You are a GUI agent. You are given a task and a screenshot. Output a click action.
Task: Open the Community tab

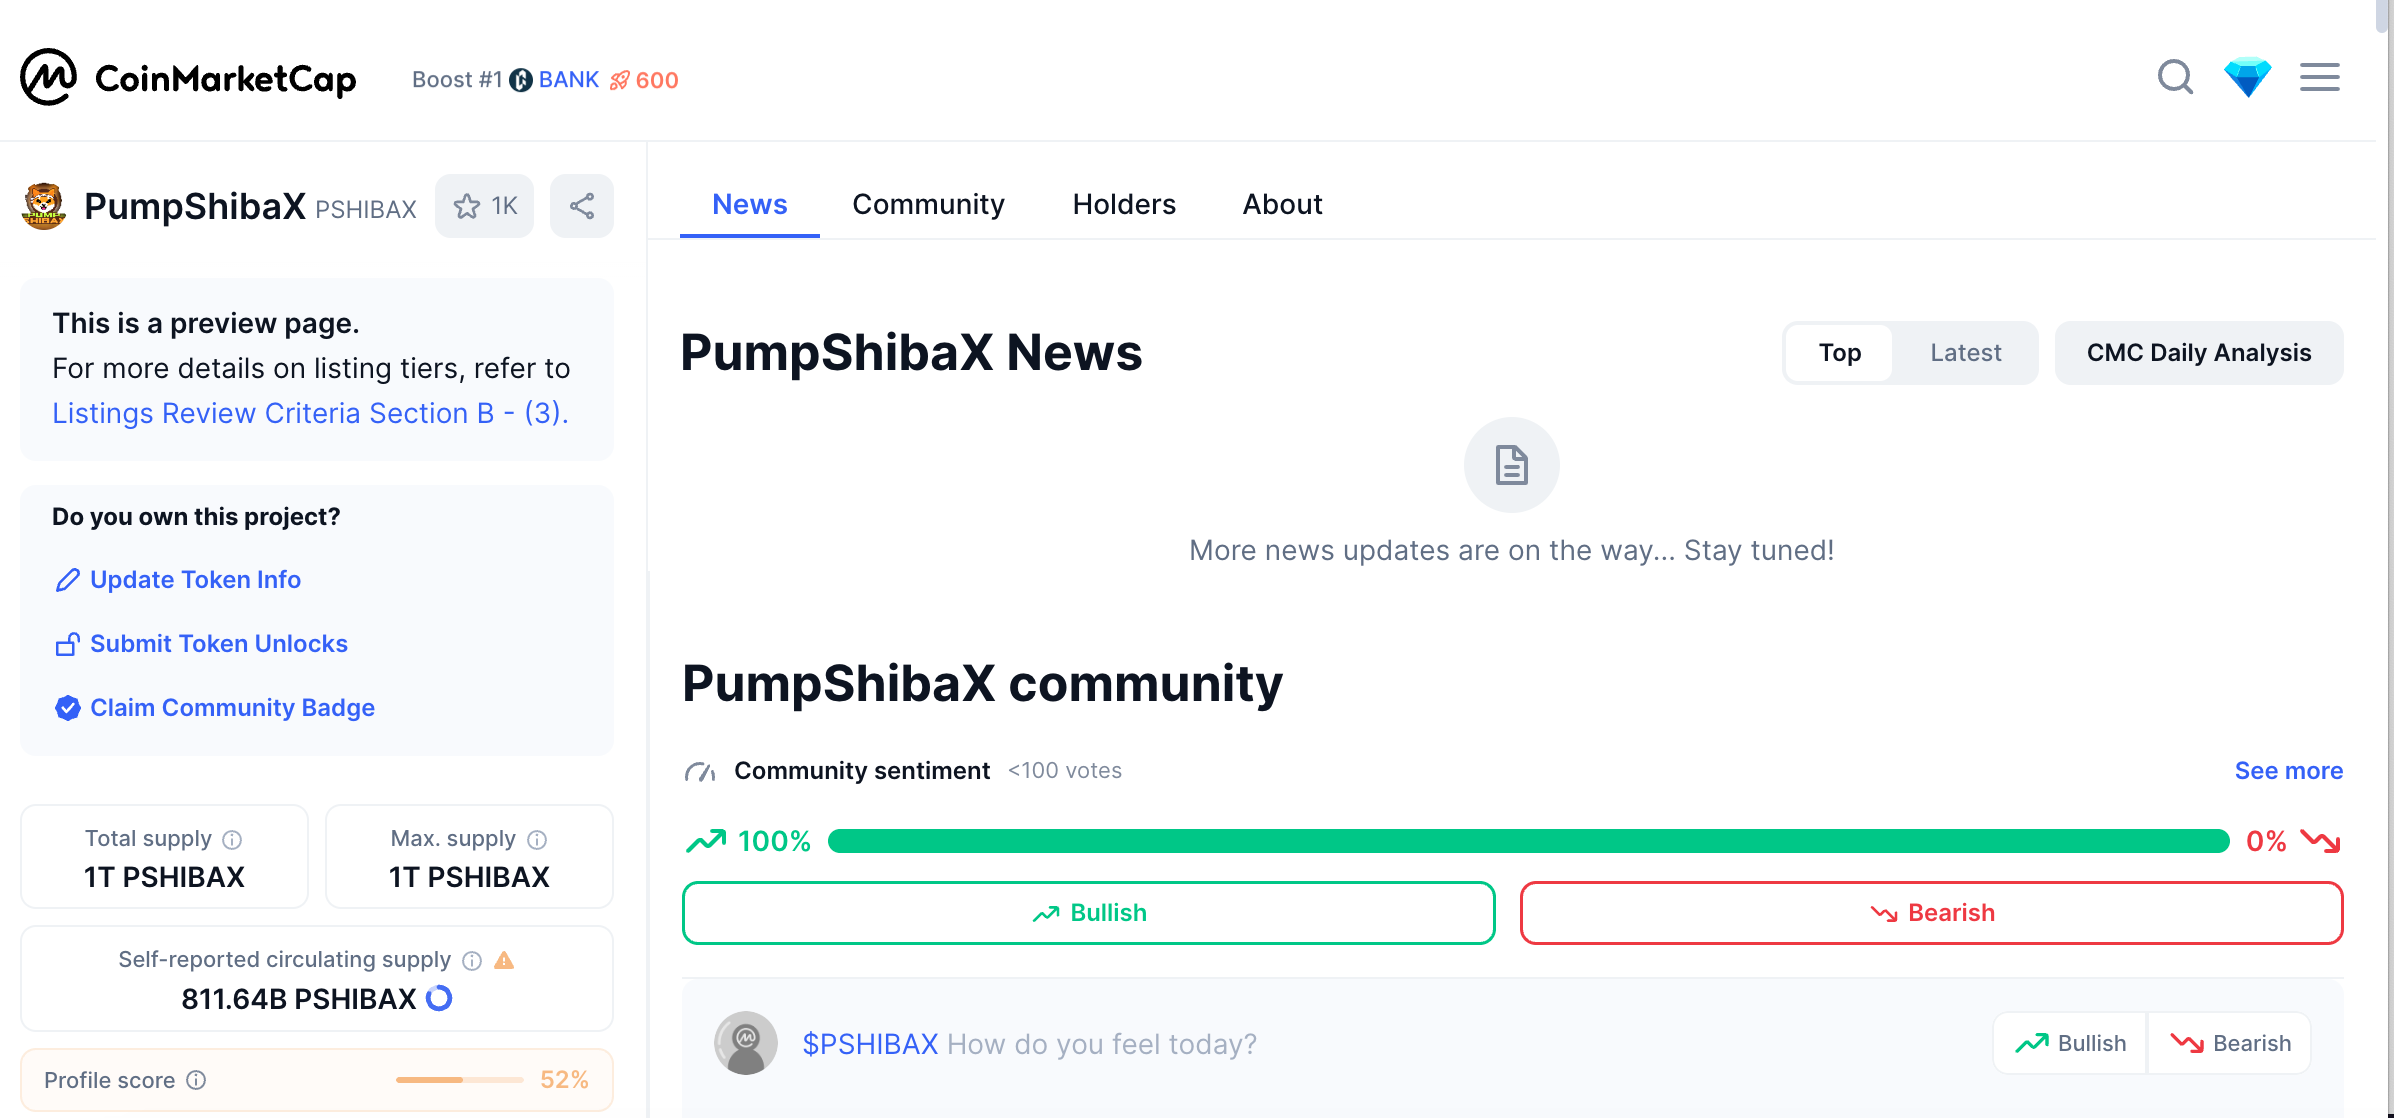click(928, 204)
